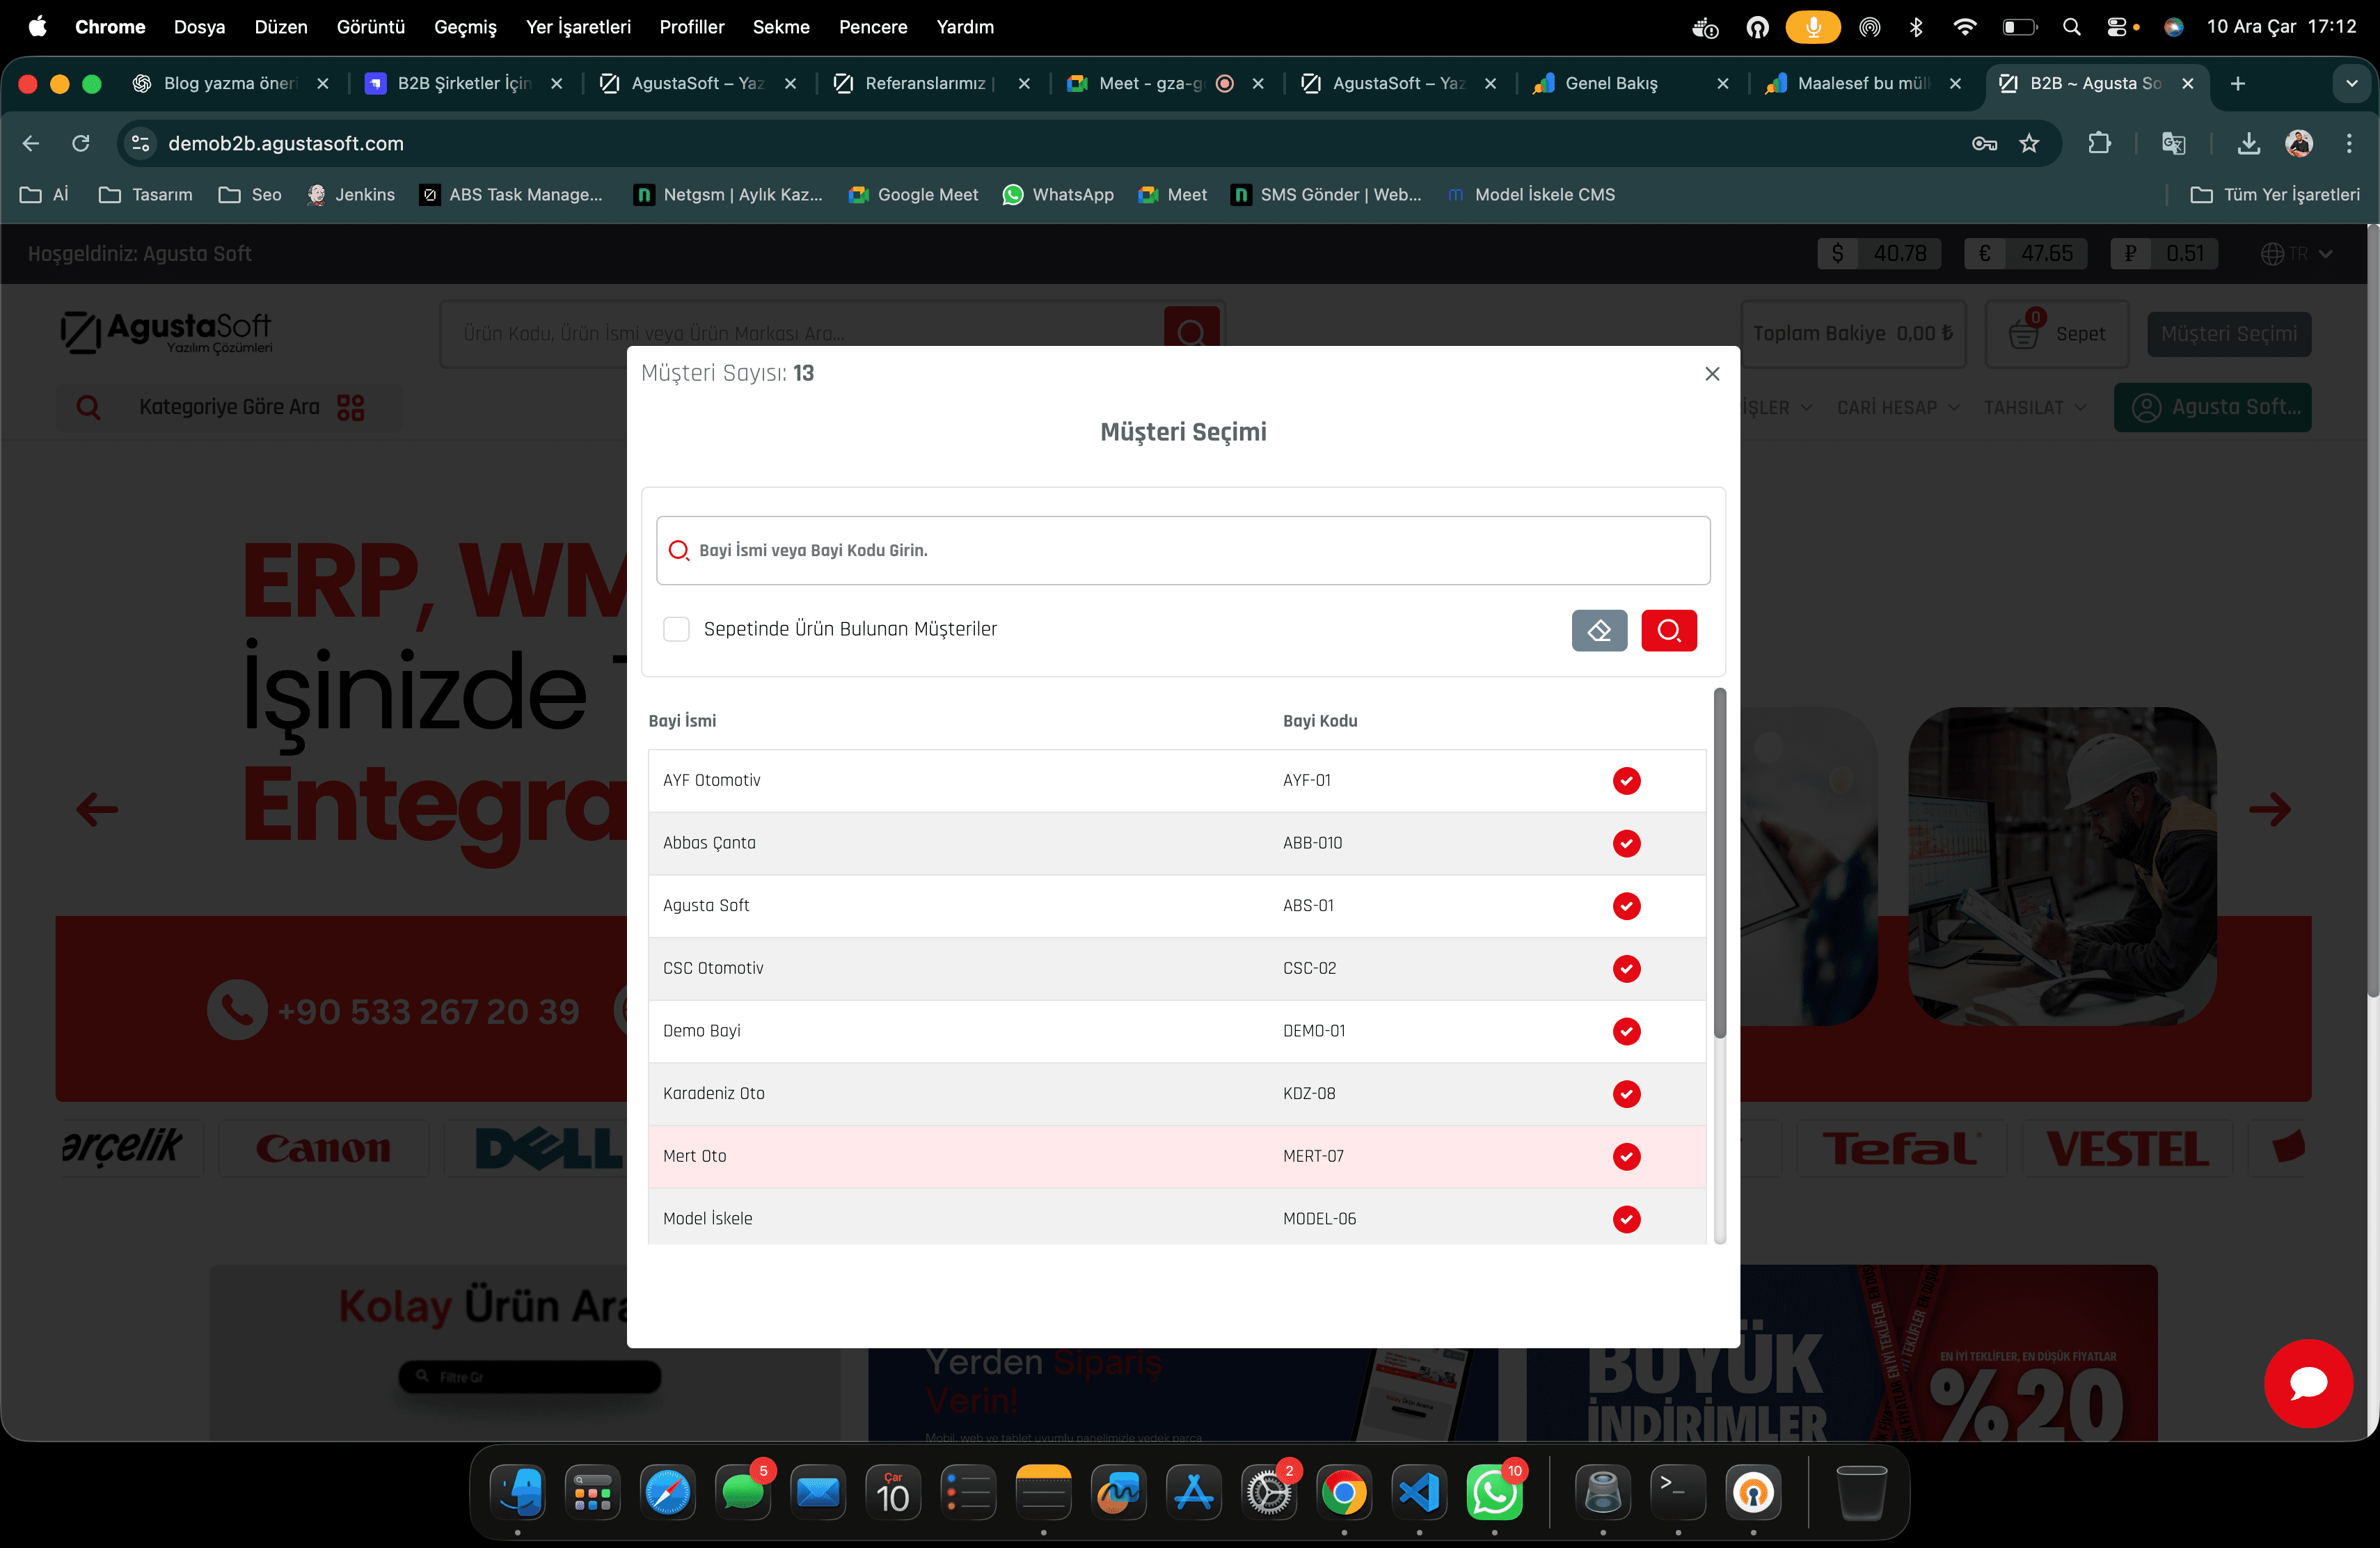Viewport: 2380px width, 1548px height.
Task: Close the Müşteri Seçimi dialog
Action: tap(1712, 373)
